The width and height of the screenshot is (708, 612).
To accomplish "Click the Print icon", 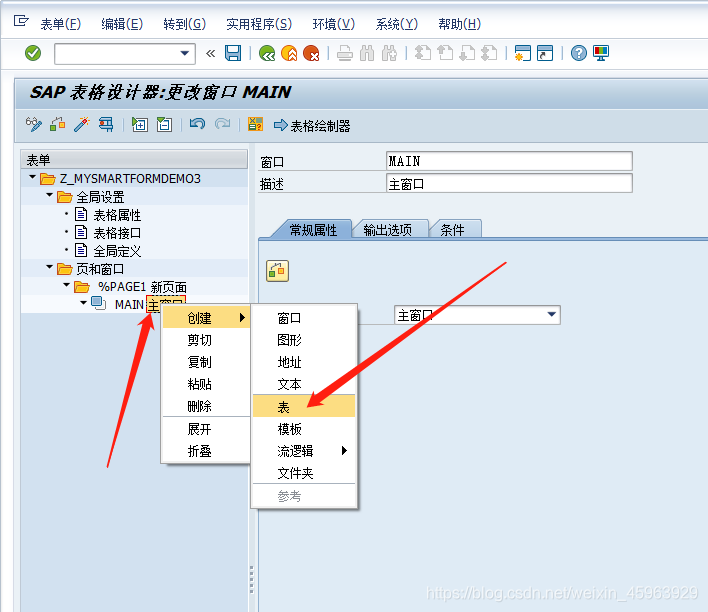I will tap(345, 53).
